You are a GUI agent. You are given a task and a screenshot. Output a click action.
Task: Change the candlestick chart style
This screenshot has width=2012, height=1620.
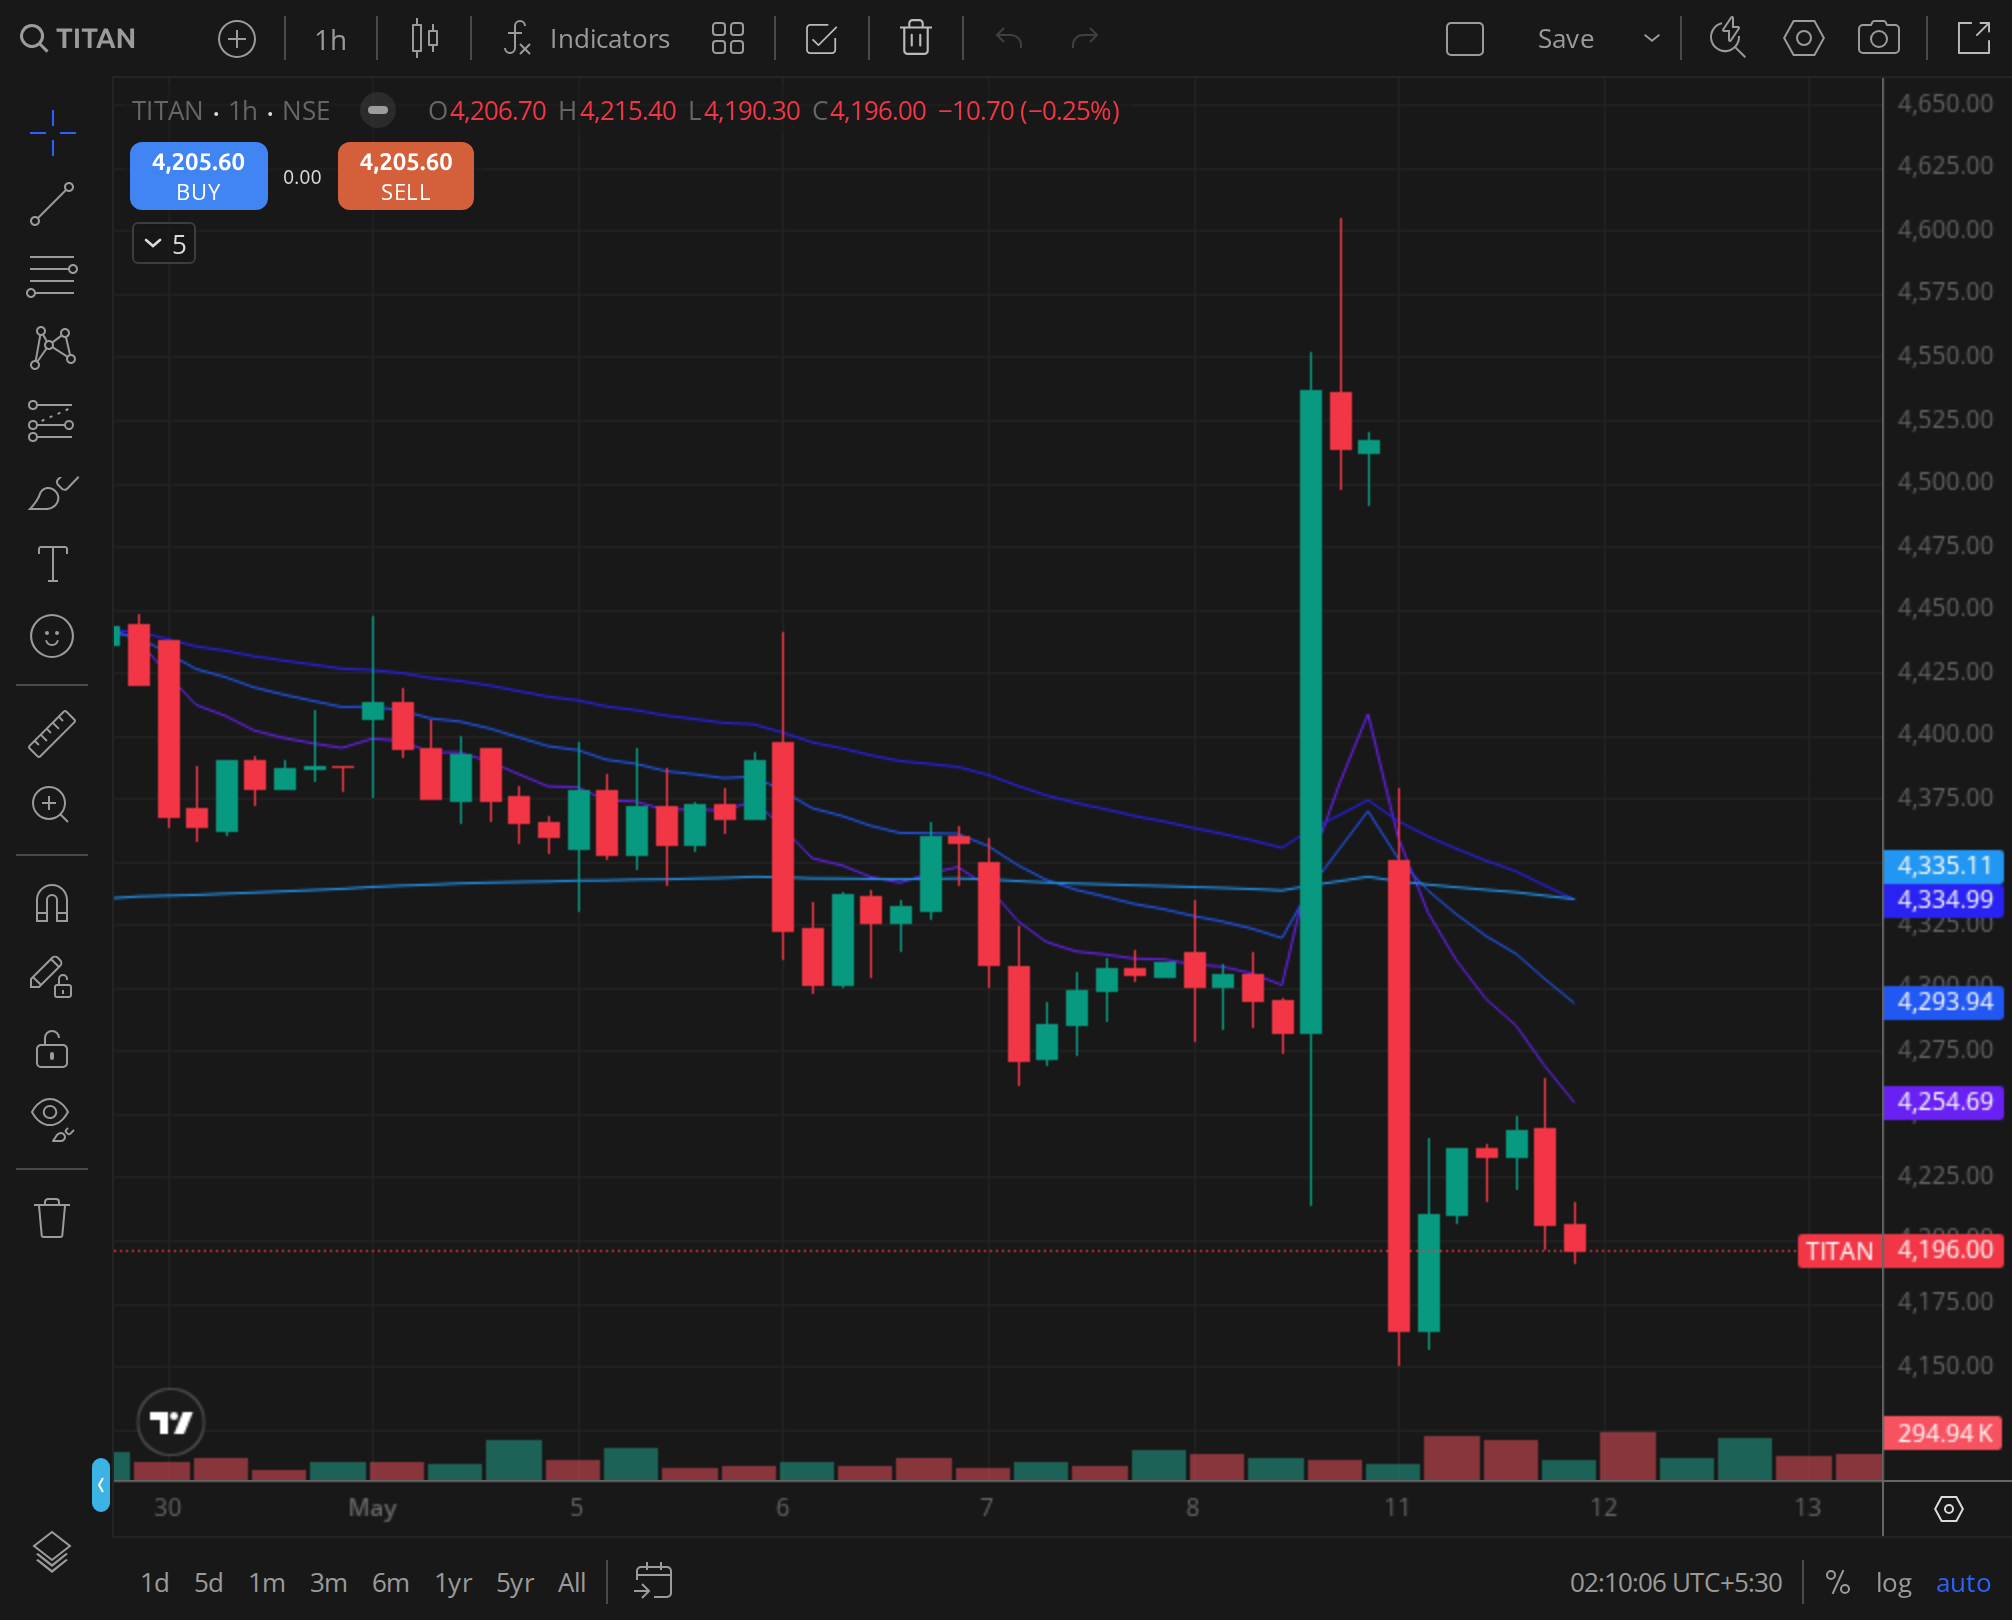point(425,39)
